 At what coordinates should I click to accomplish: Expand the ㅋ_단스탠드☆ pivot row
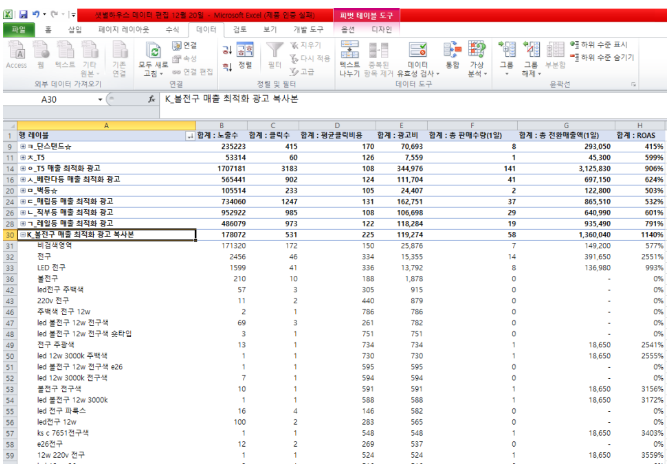(23, 147)
